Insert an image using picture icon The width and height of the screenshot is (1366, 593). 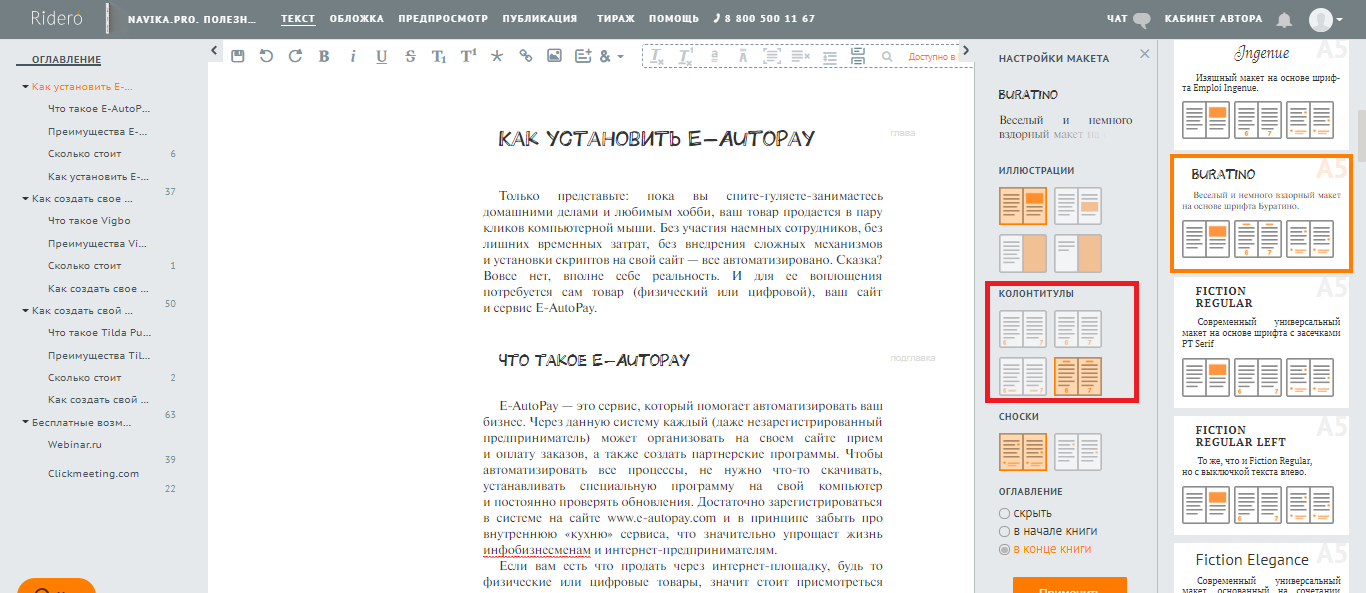[x=554, y=56]
